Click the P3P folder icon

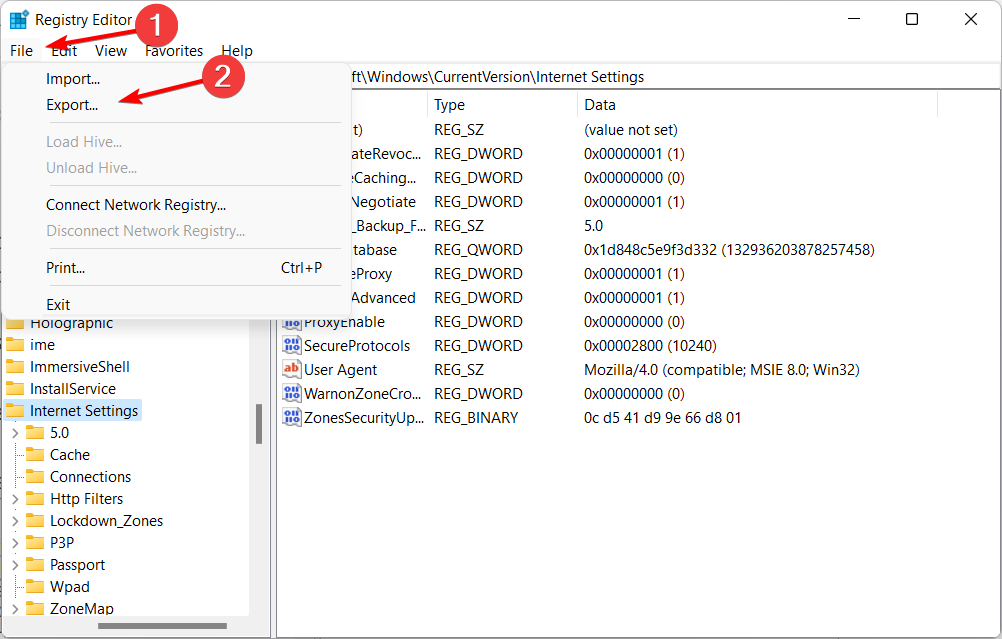click(35, 543)
